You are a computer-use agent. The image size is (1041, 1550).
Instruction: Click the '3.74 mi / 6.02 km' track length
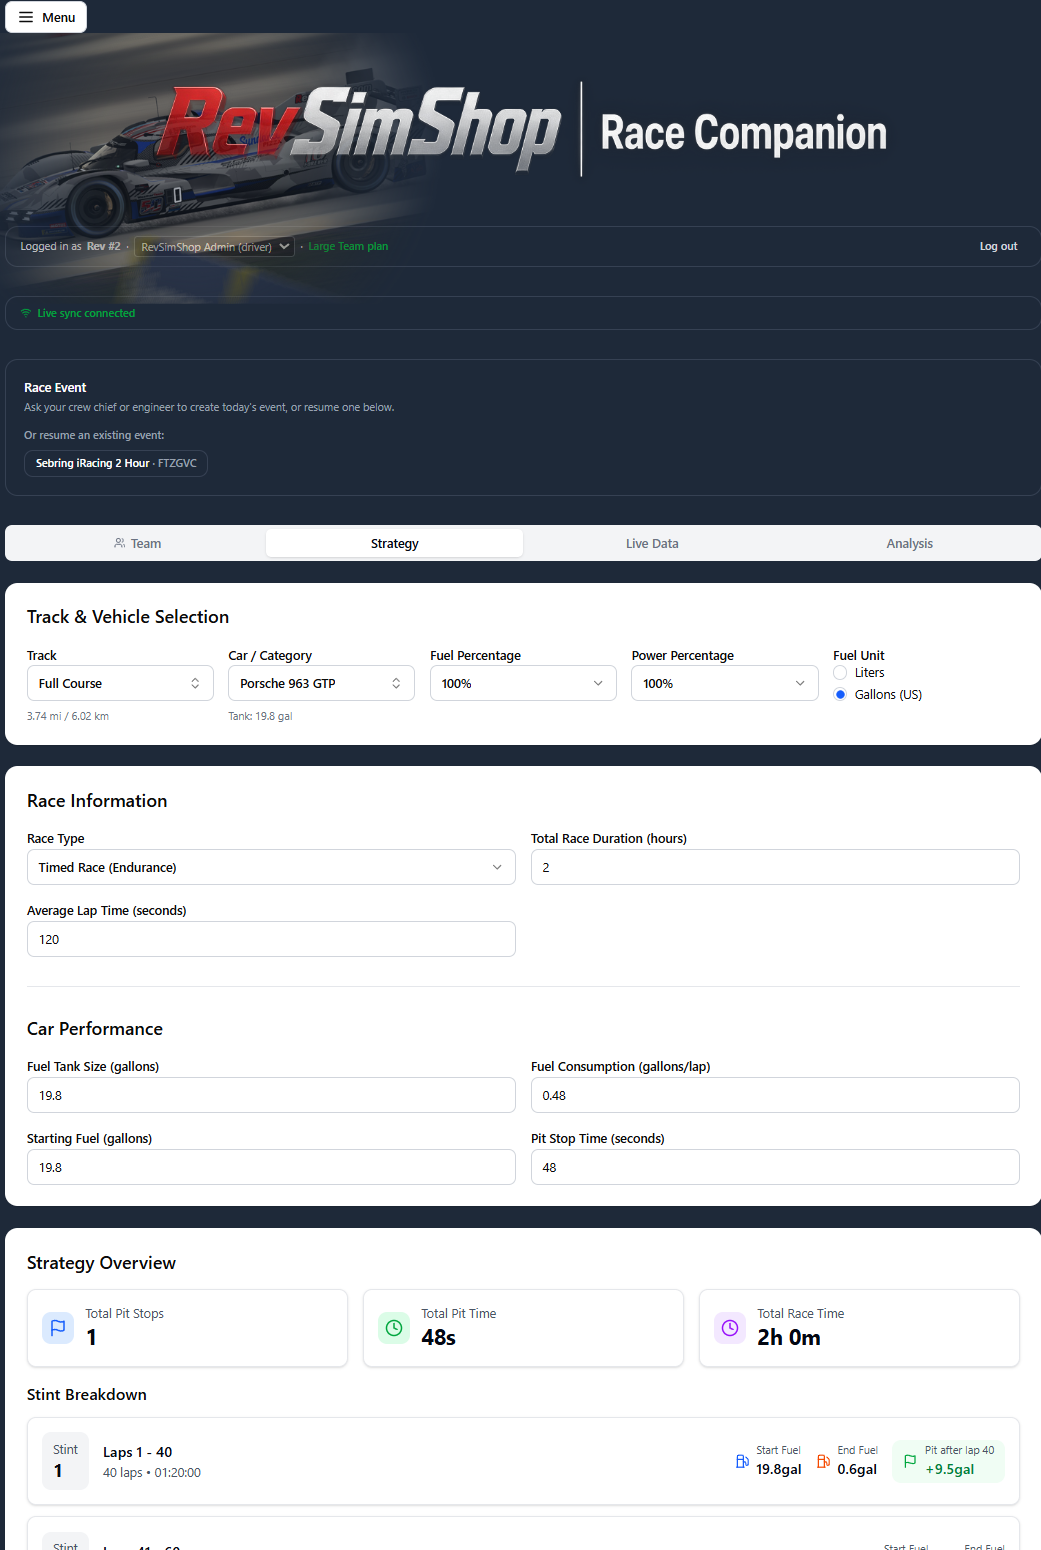coord(68,716)
